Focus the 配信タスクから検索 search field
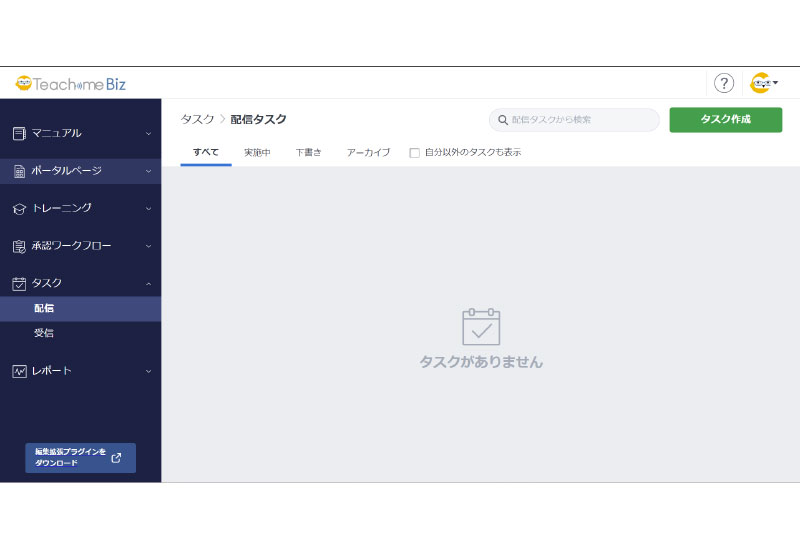Screen dimensions: 800x550 (580, 120)
